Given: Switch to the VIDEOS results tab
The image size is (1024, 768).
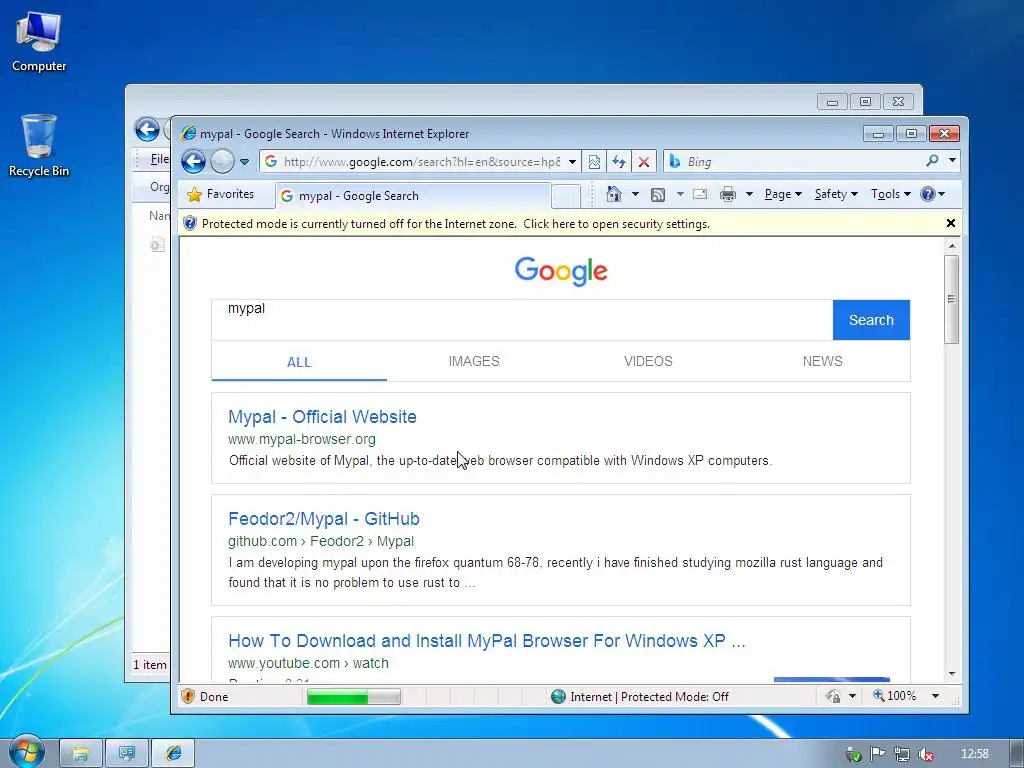Looking at the screenshot, I should pyautogui.click(x=648, y=361).
